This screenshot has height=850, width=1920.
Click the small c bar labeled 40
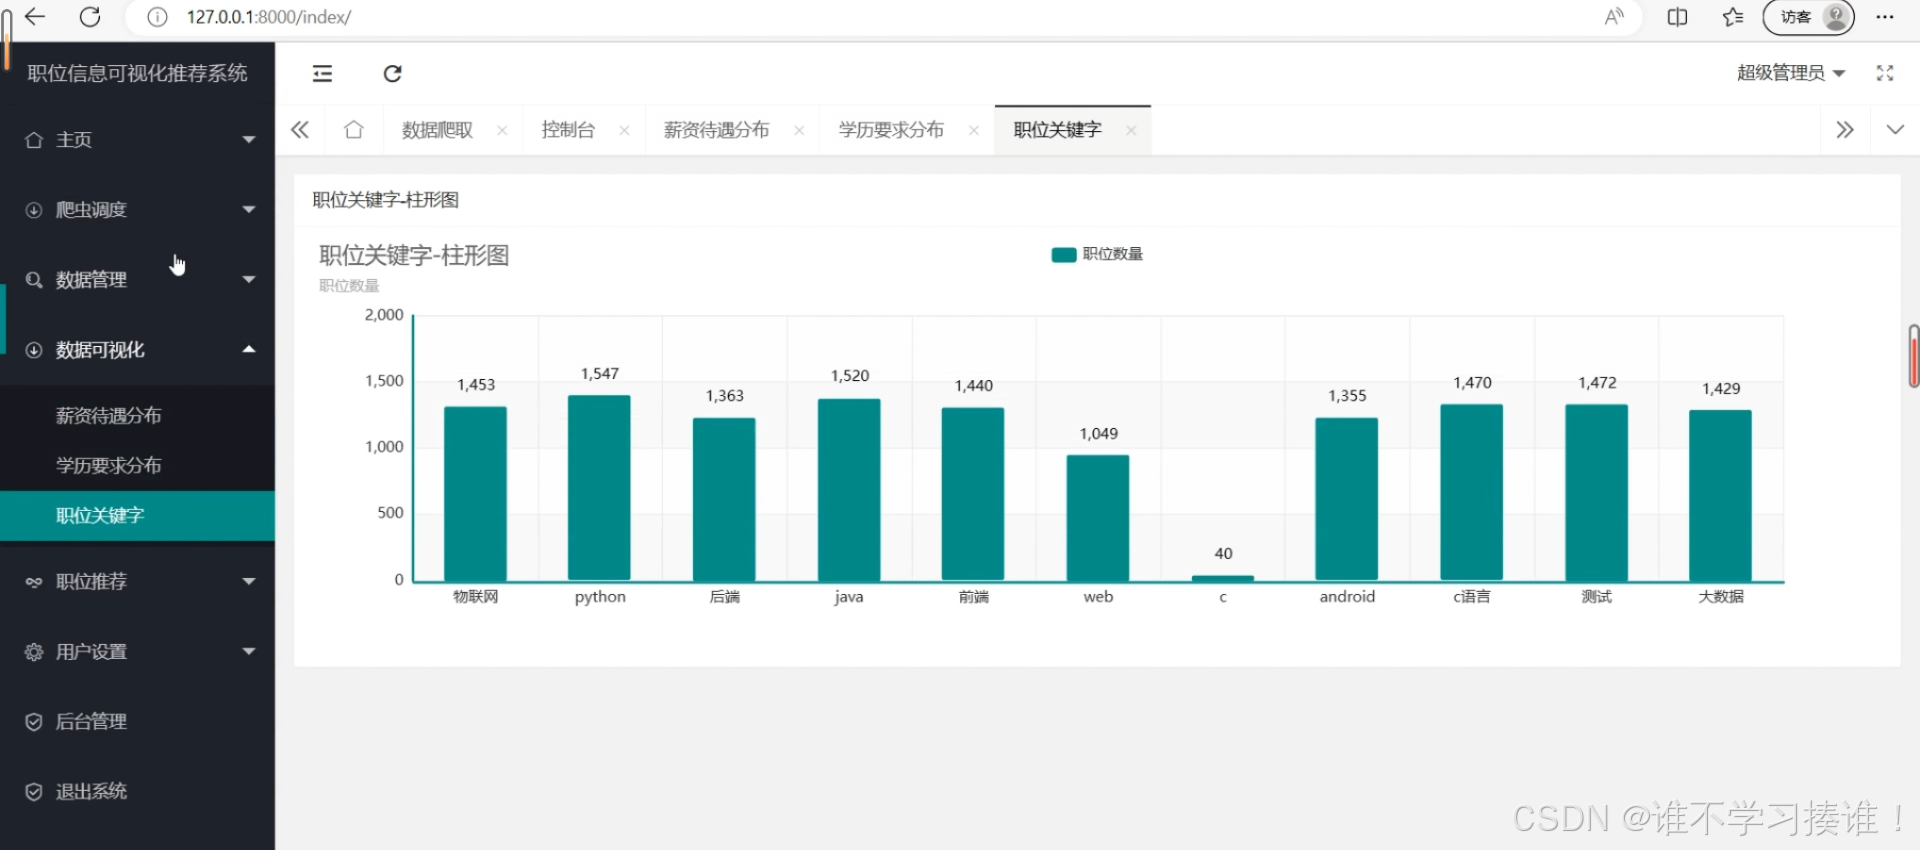click(1223, 578)
